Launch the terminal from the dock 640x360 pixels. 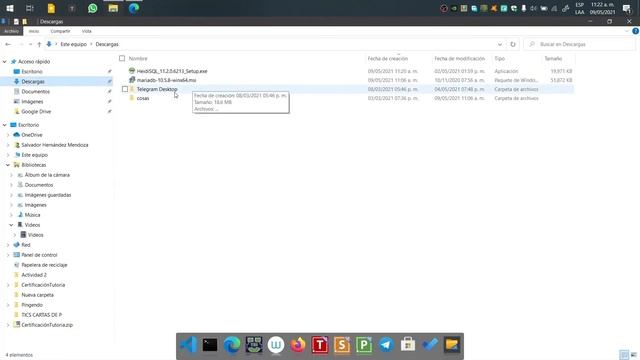point(210,345)
